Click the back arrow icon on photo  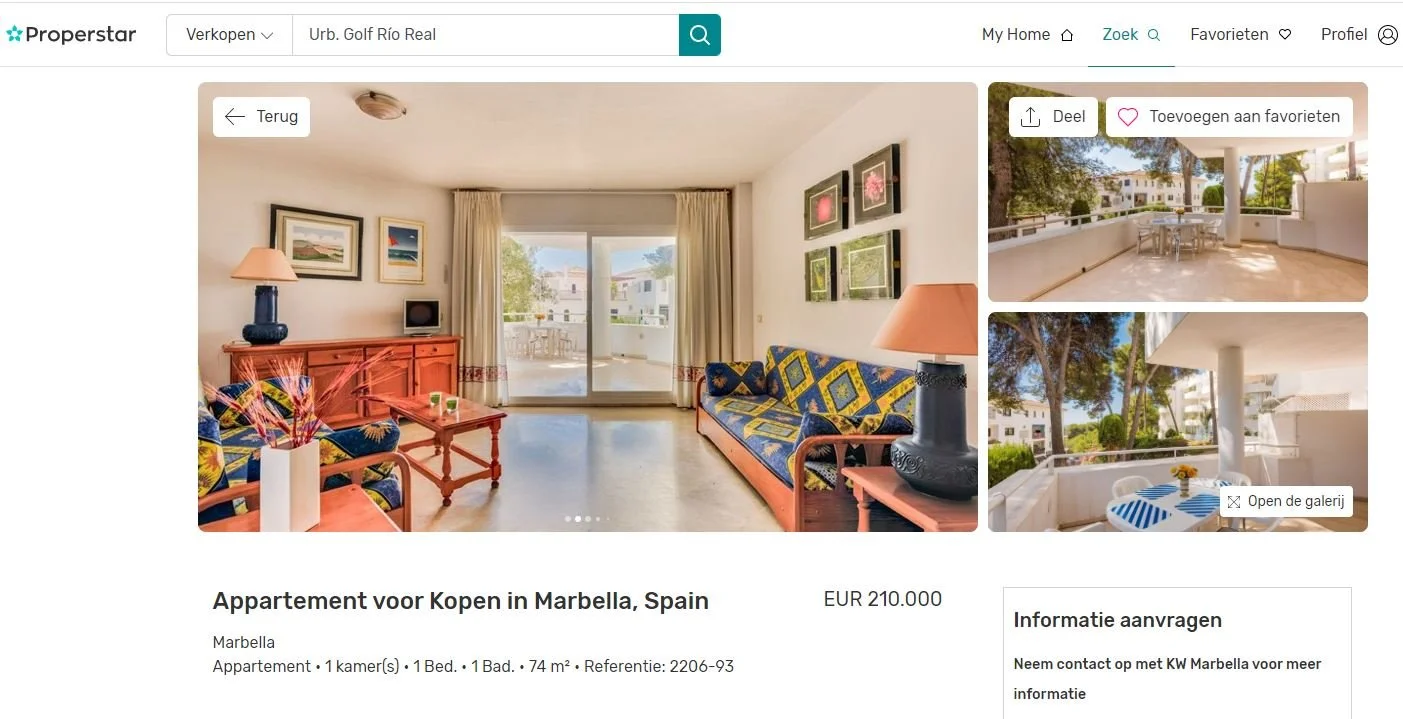coord(235,117)
